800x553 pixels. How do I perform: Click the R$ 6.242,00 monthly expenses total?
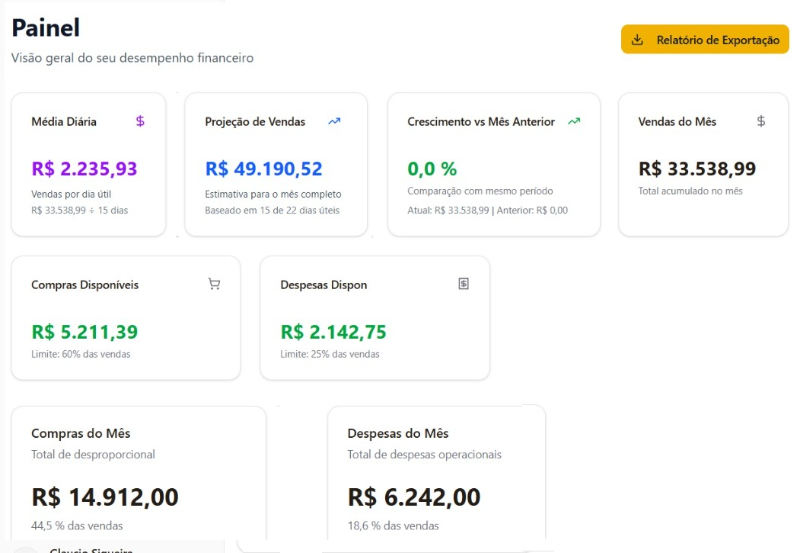point(414,497)
